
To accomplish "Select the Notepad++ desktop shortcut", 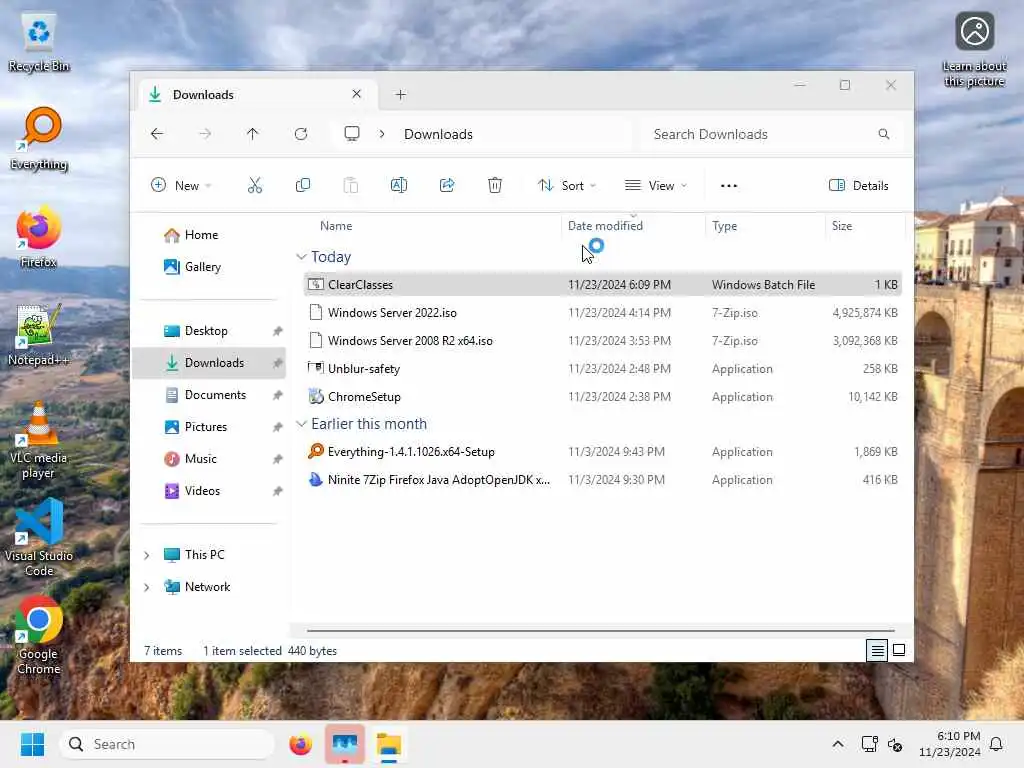I will [39, 335].
